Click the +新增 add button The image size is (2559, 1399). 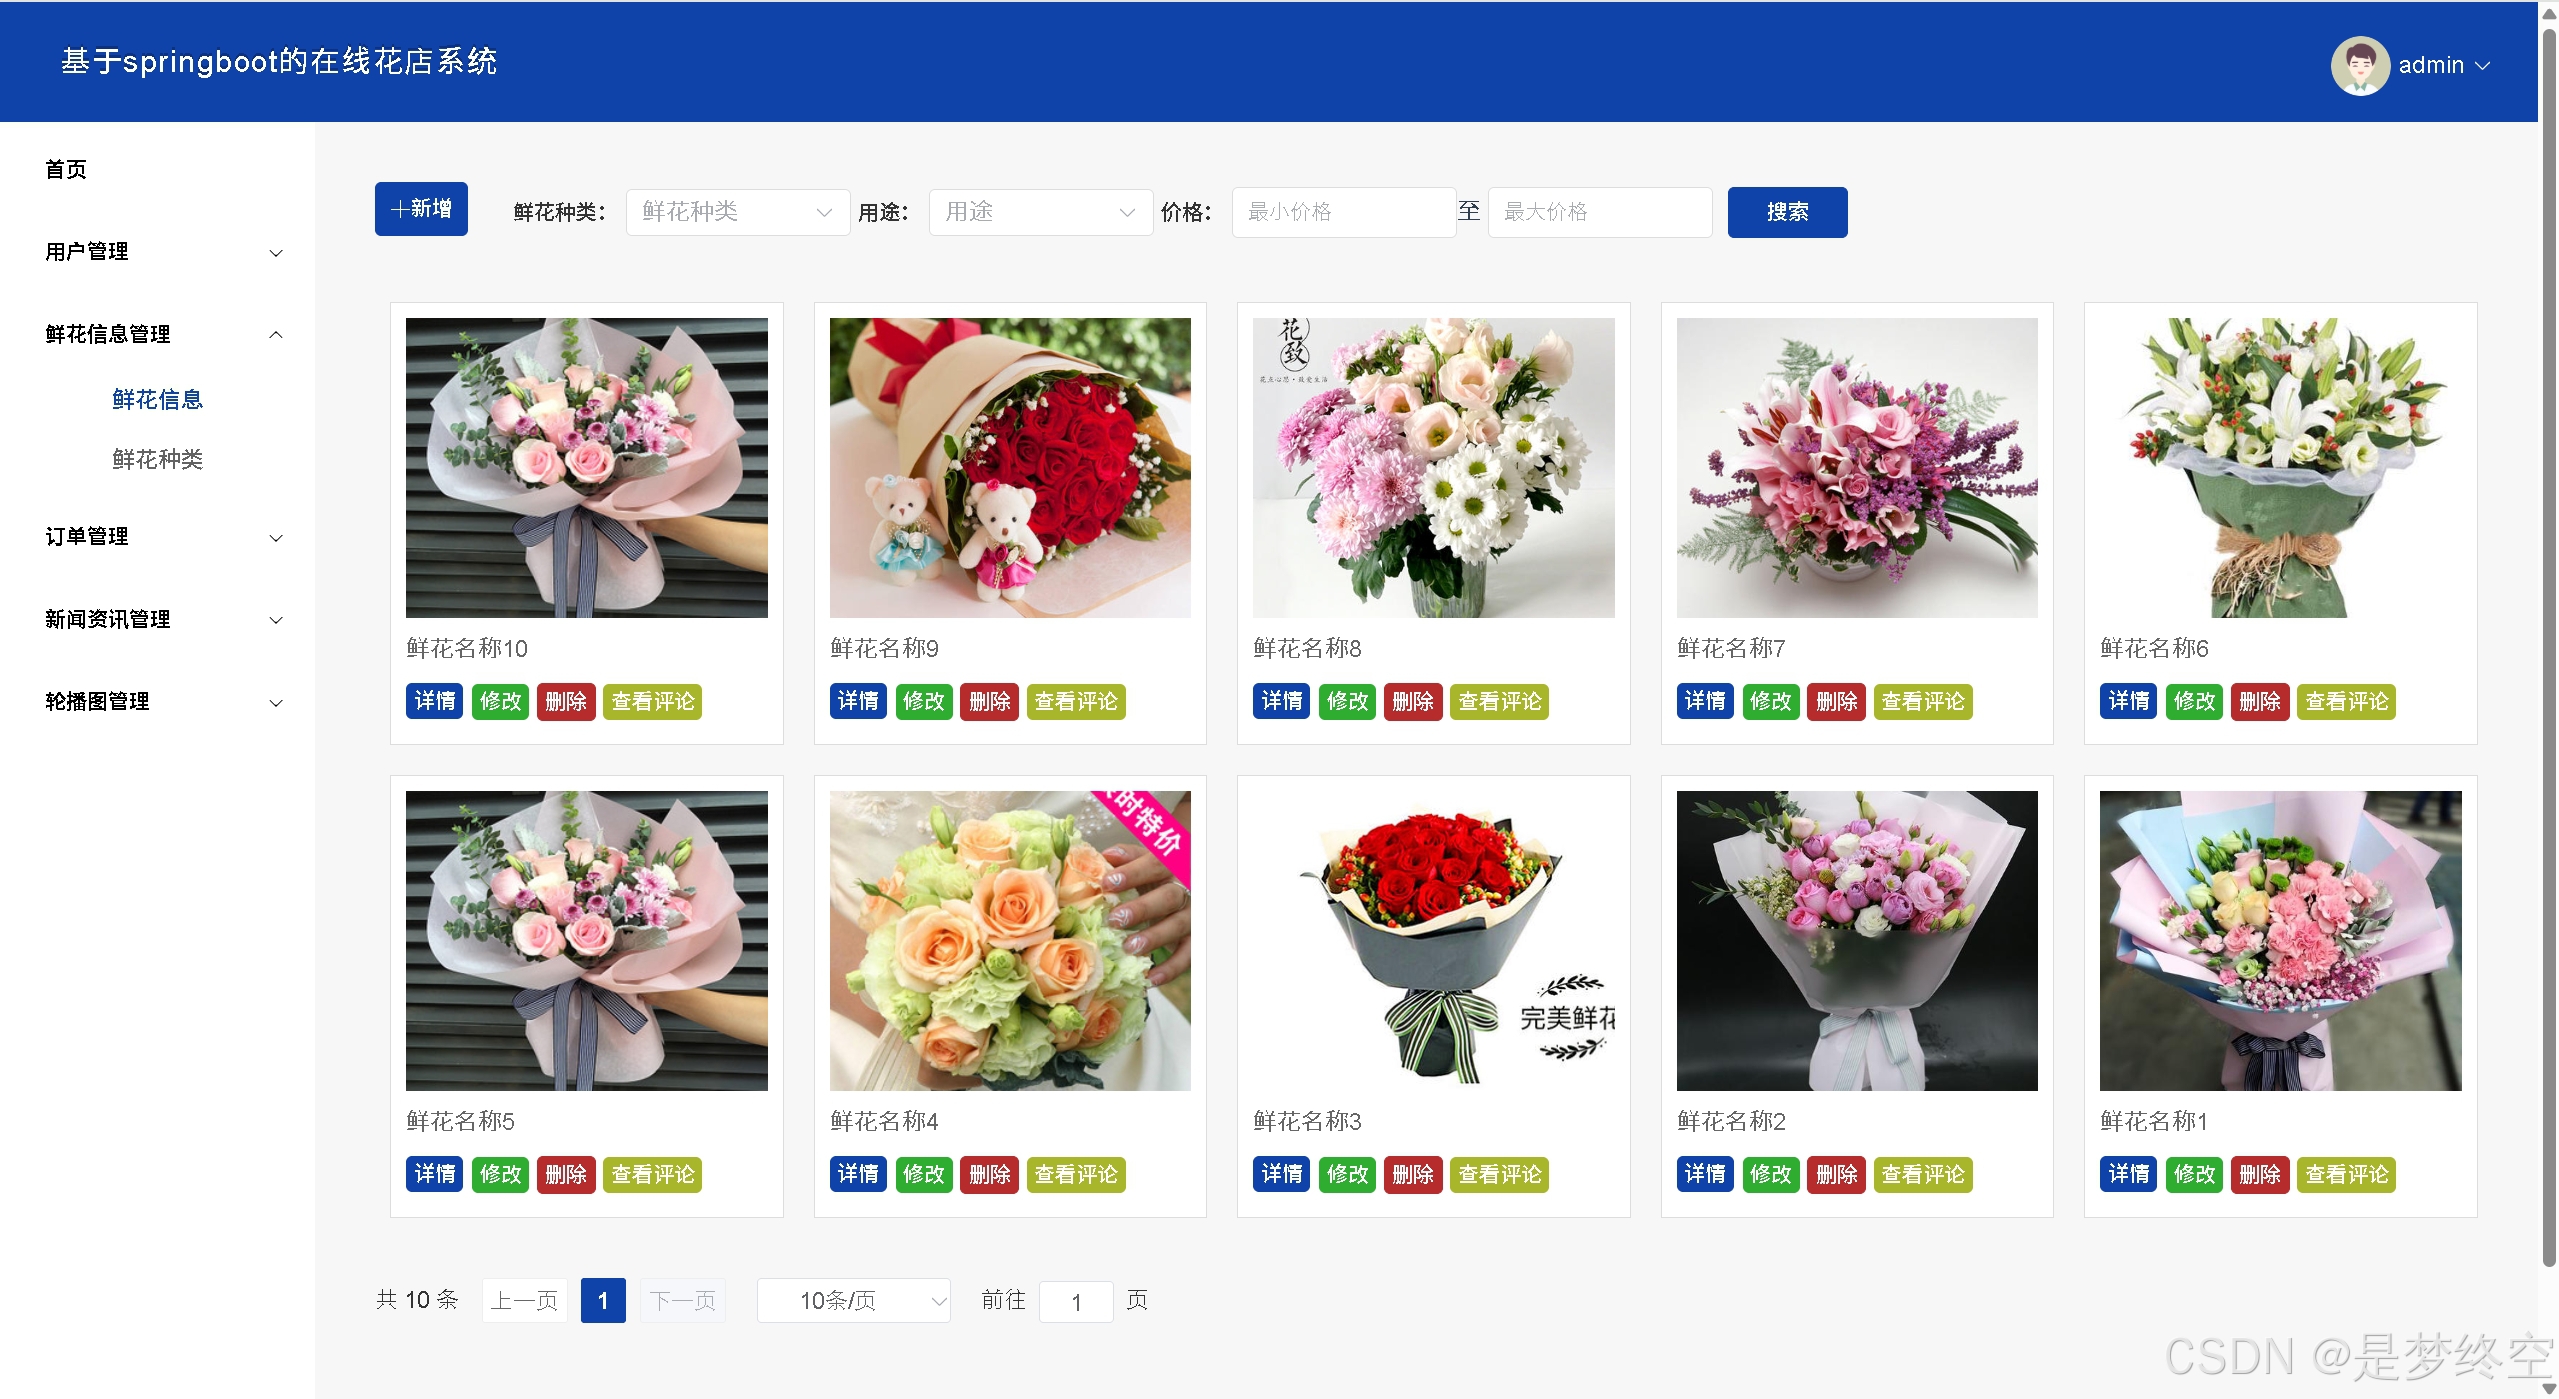(x=421, y=209)
